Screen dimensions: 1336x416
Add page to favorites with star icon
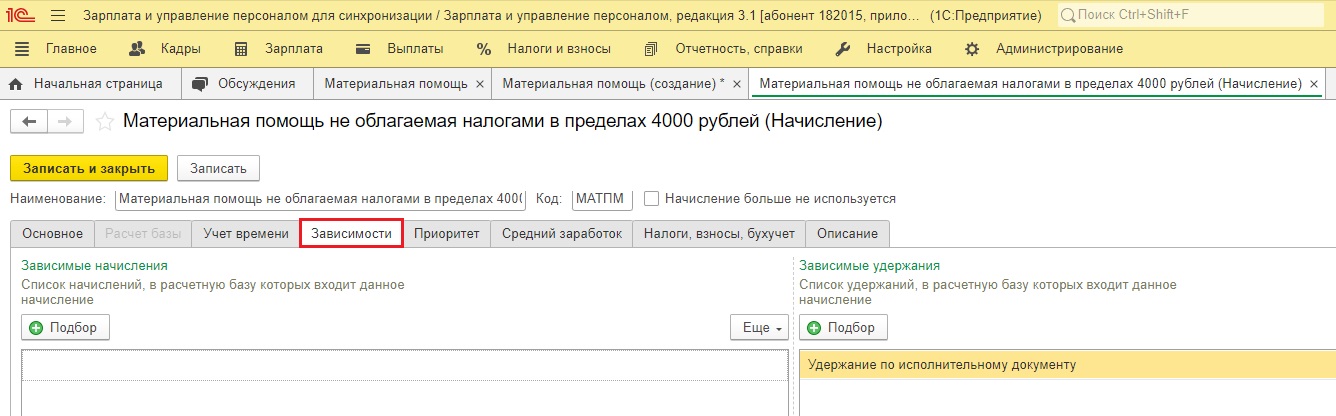coord(104,121)
